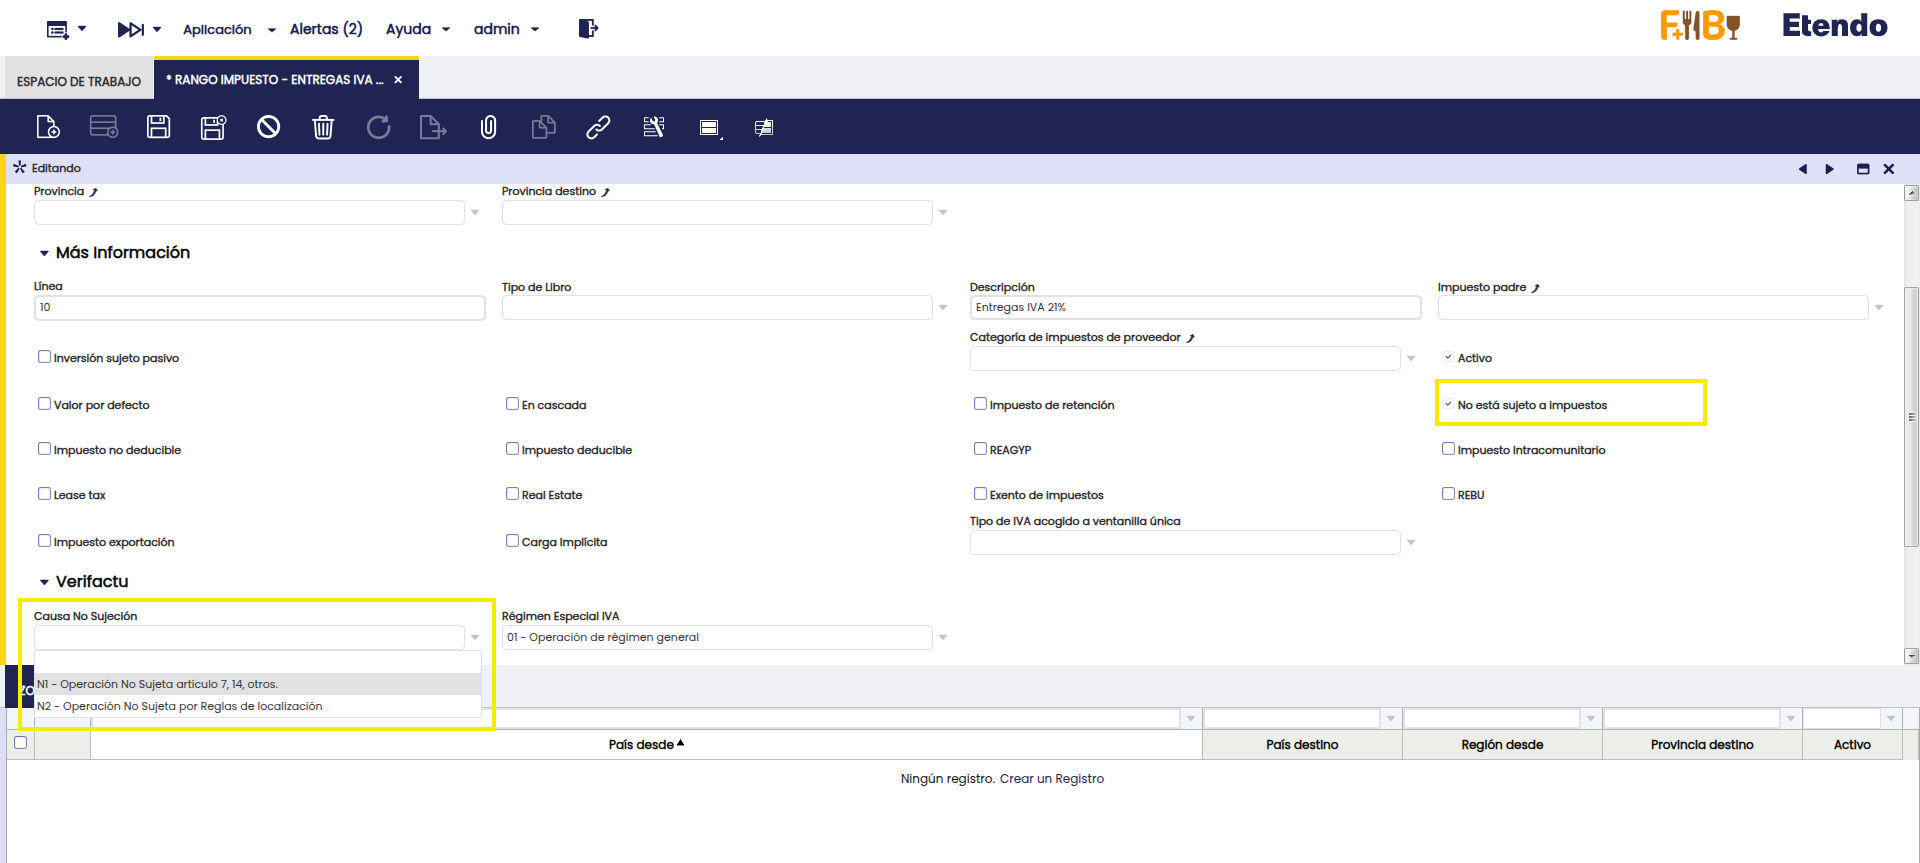Switch to Espacio de Trabajo tab
Image resolution: width=1920 pixels, height=863 pixels.
pyautogui.click(x=79, y=81)
